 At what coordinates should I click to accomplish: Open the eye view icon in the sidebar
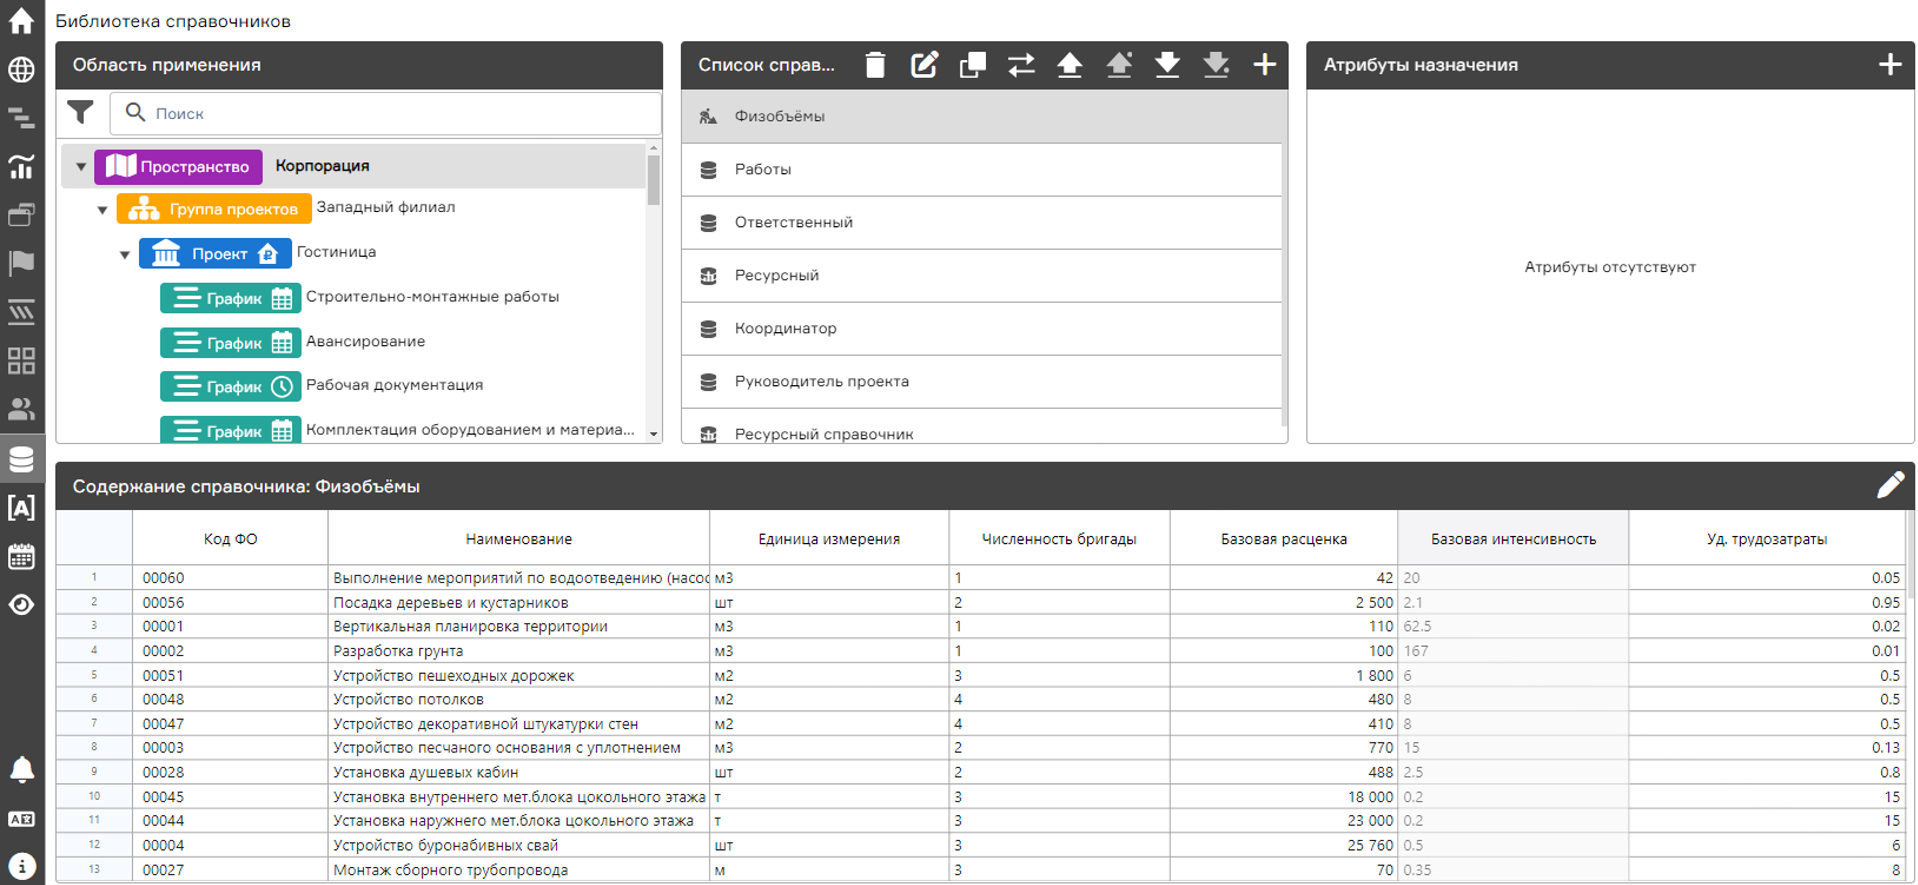click(21, 605)
